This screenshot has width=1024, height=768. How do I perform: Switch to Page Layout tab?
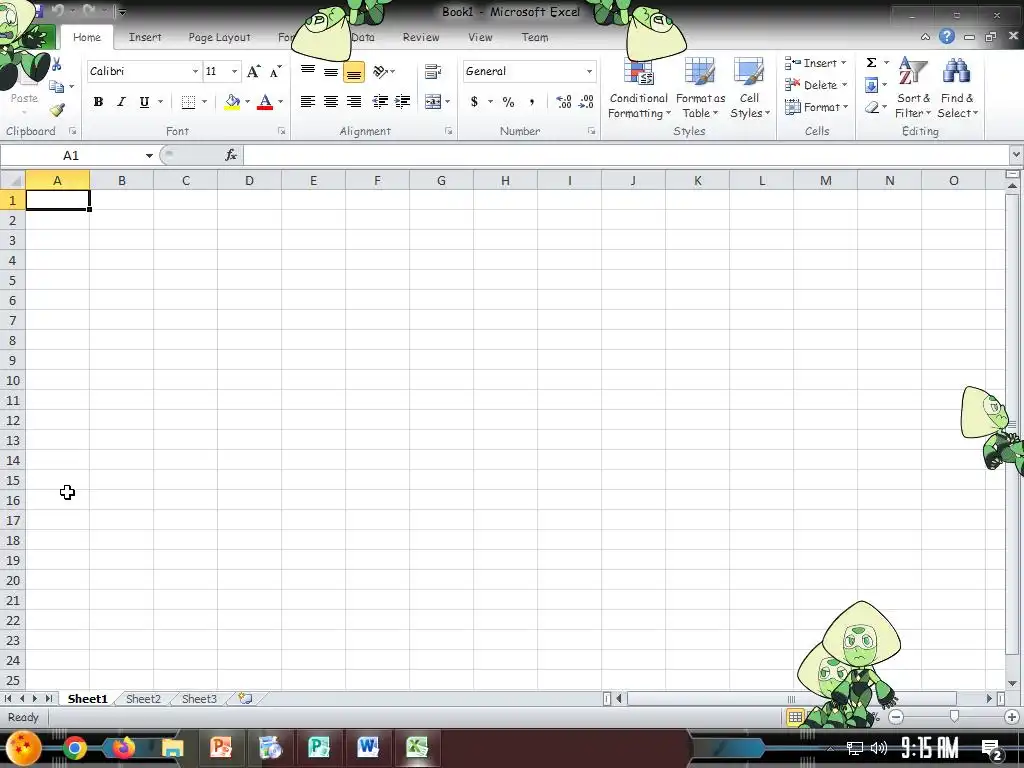219,37
